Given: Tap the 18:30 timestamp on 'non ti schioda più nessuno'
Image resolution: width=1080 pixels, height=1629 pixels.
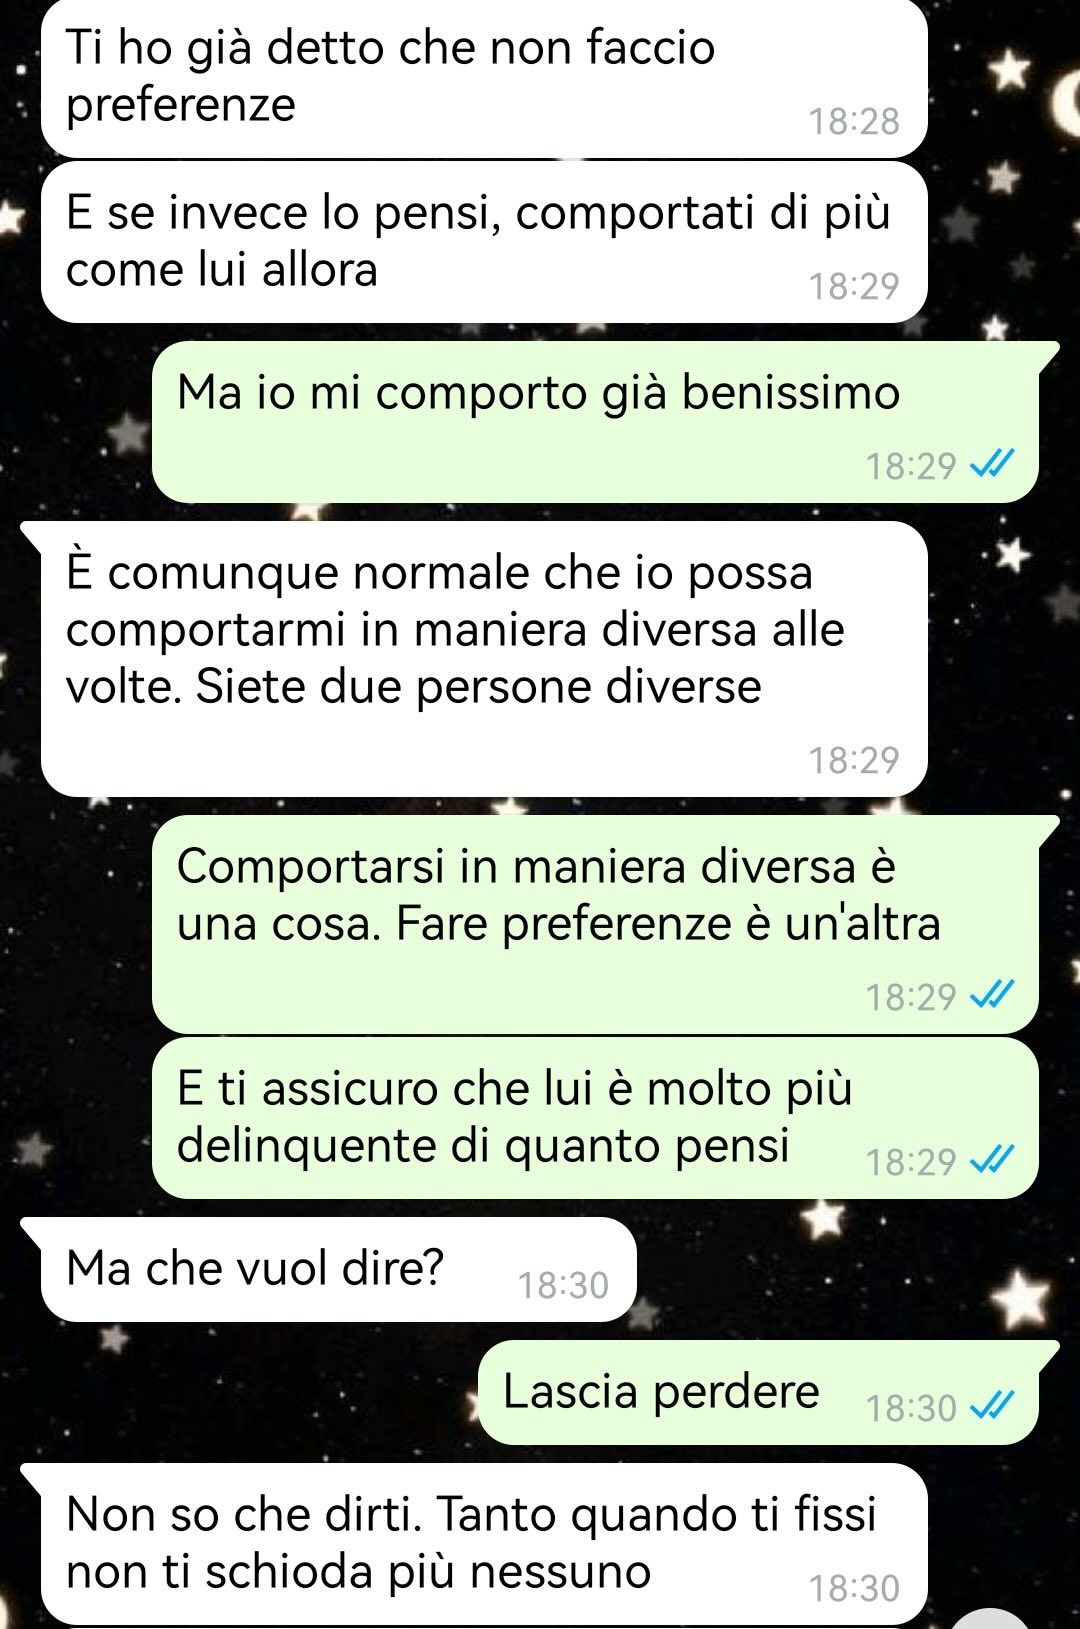Looking at the screenshot, I should (854, 1588).
